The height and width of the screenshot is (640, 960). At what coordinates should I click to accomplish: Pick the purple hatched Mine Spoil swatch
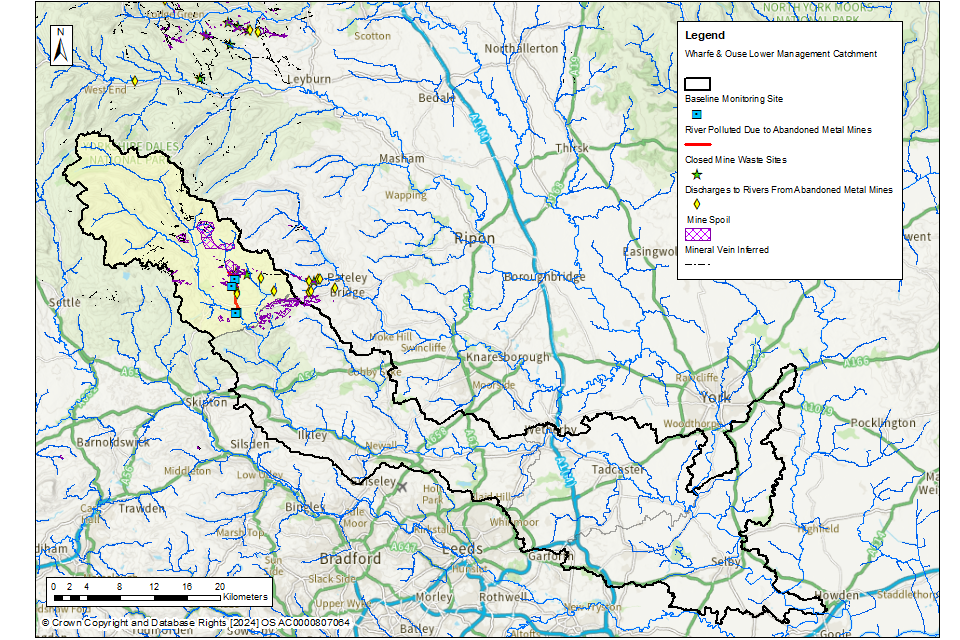pos(697,234)
